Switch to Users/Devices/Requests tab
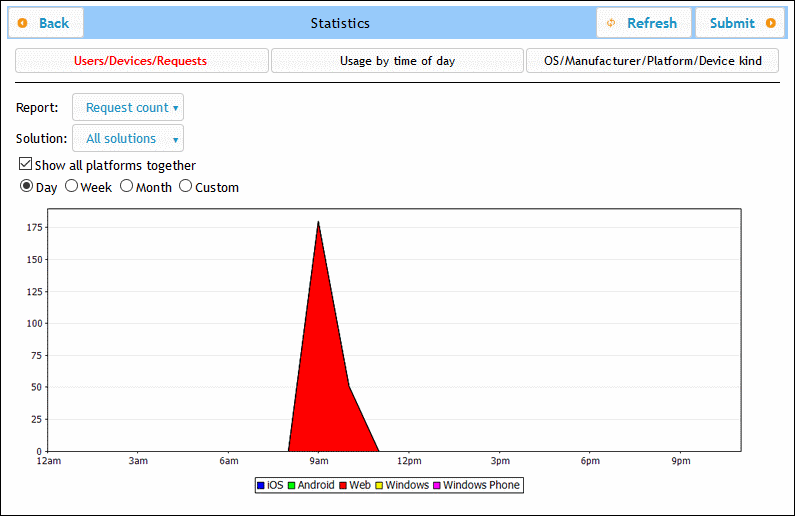Viewport: 795px width, 516px height. pos(141,61)
